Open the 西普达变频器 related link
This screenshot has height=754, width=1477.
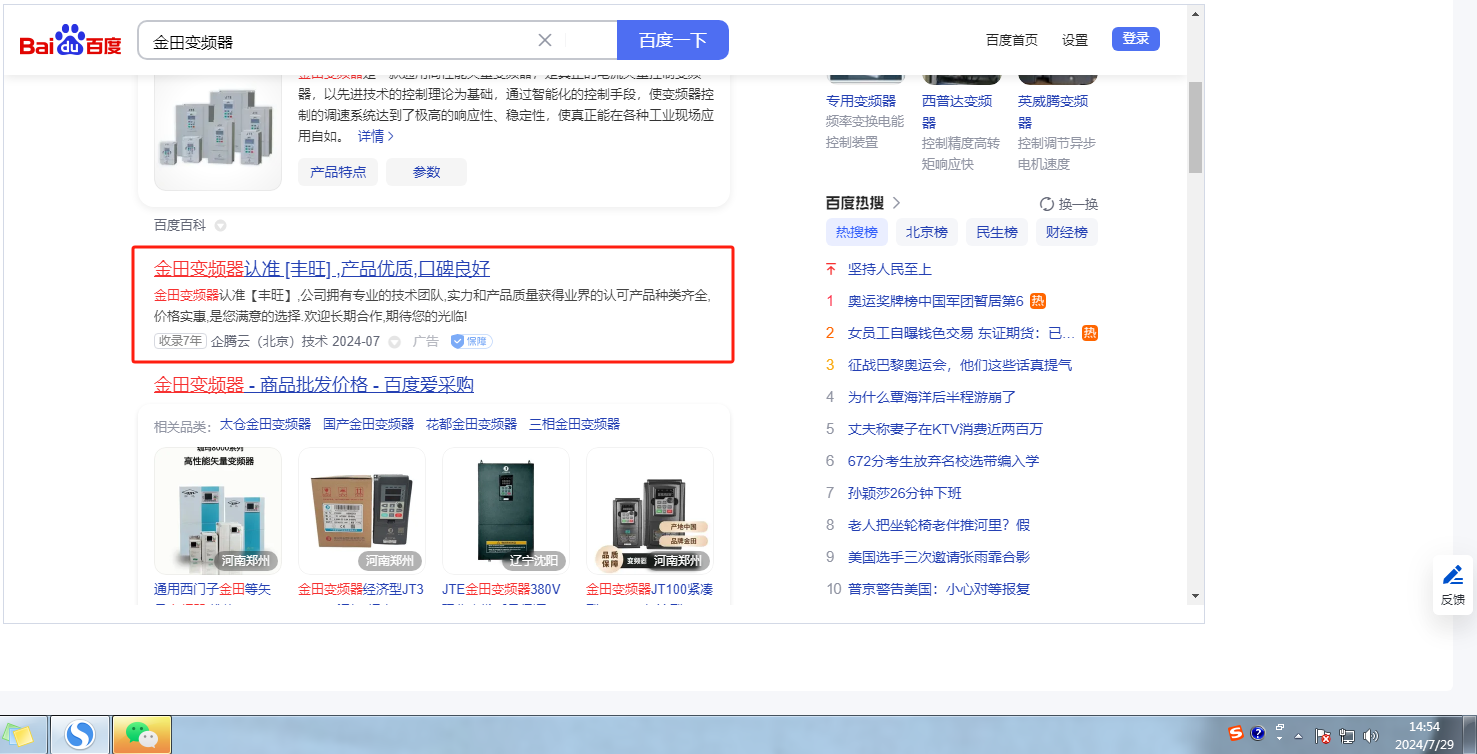point(957,111)
